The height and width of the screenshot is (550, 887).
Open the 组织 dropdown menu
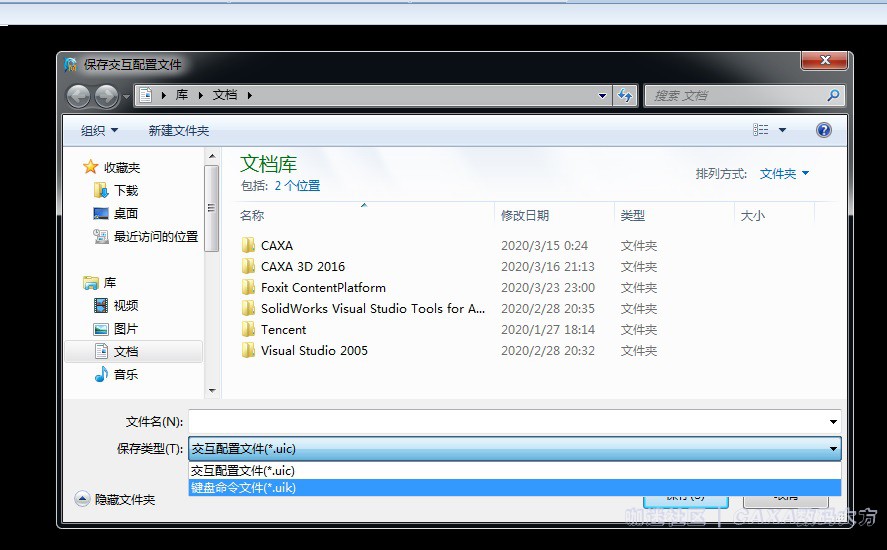(x=99, y=131)
